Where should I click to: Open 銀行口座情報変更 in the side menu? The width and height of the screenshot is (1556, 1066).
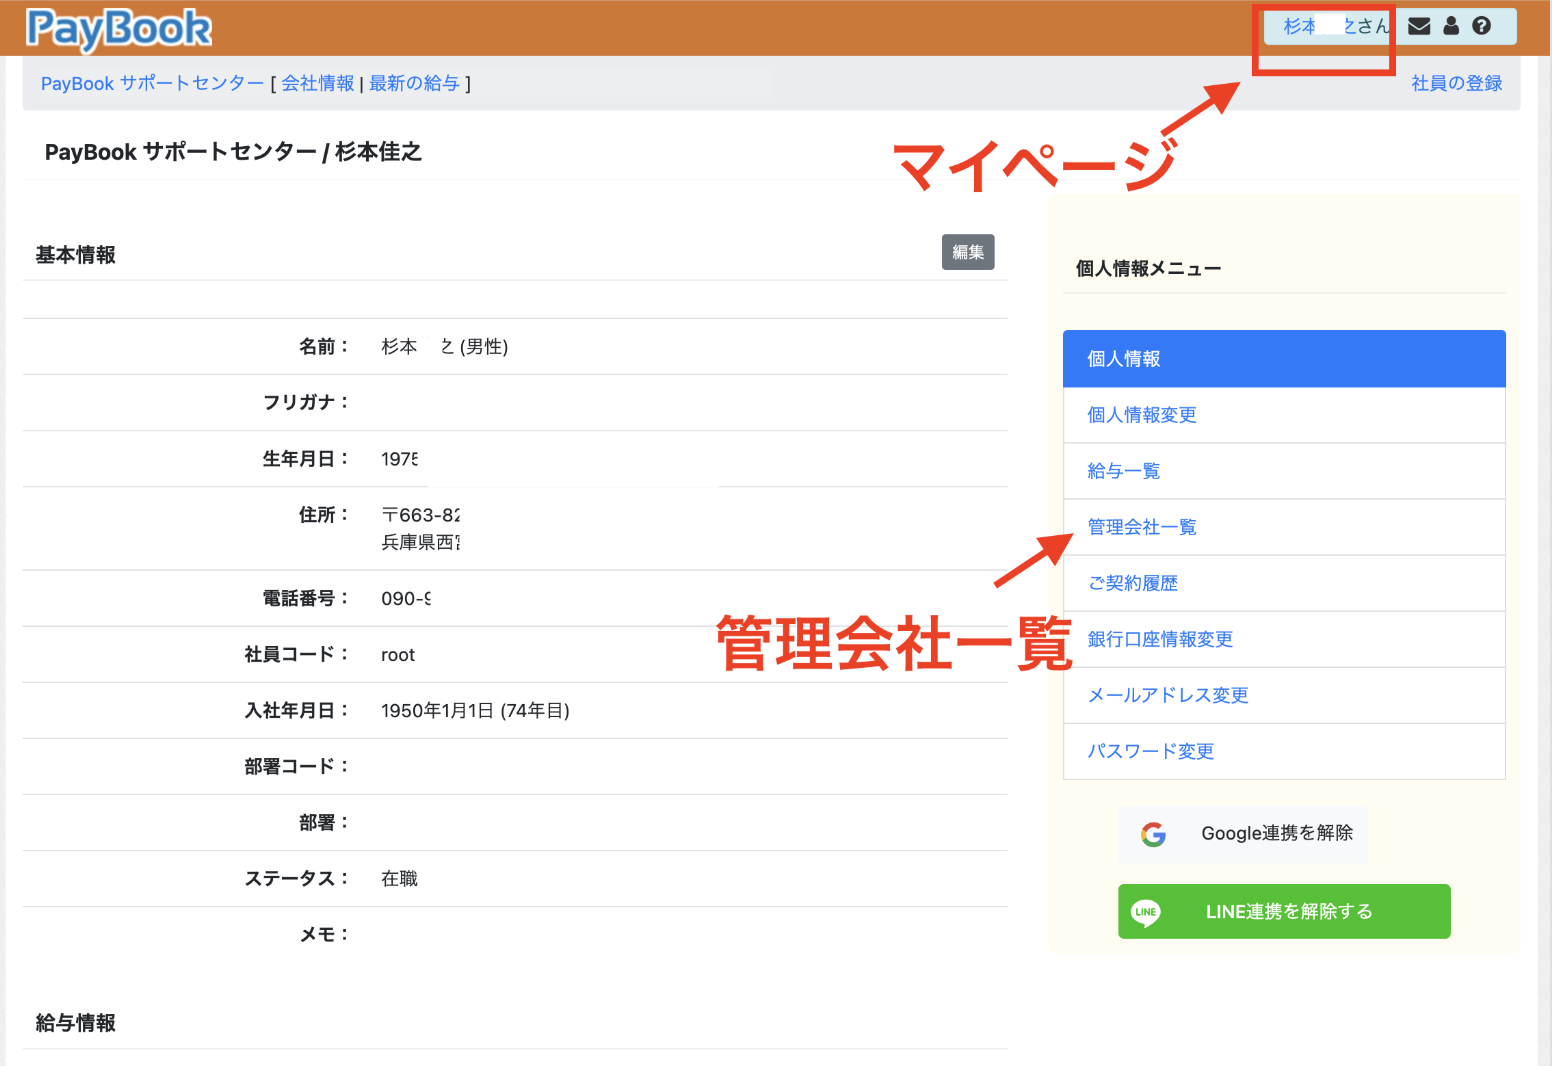pyautogui.click(x=1284, y=639)
